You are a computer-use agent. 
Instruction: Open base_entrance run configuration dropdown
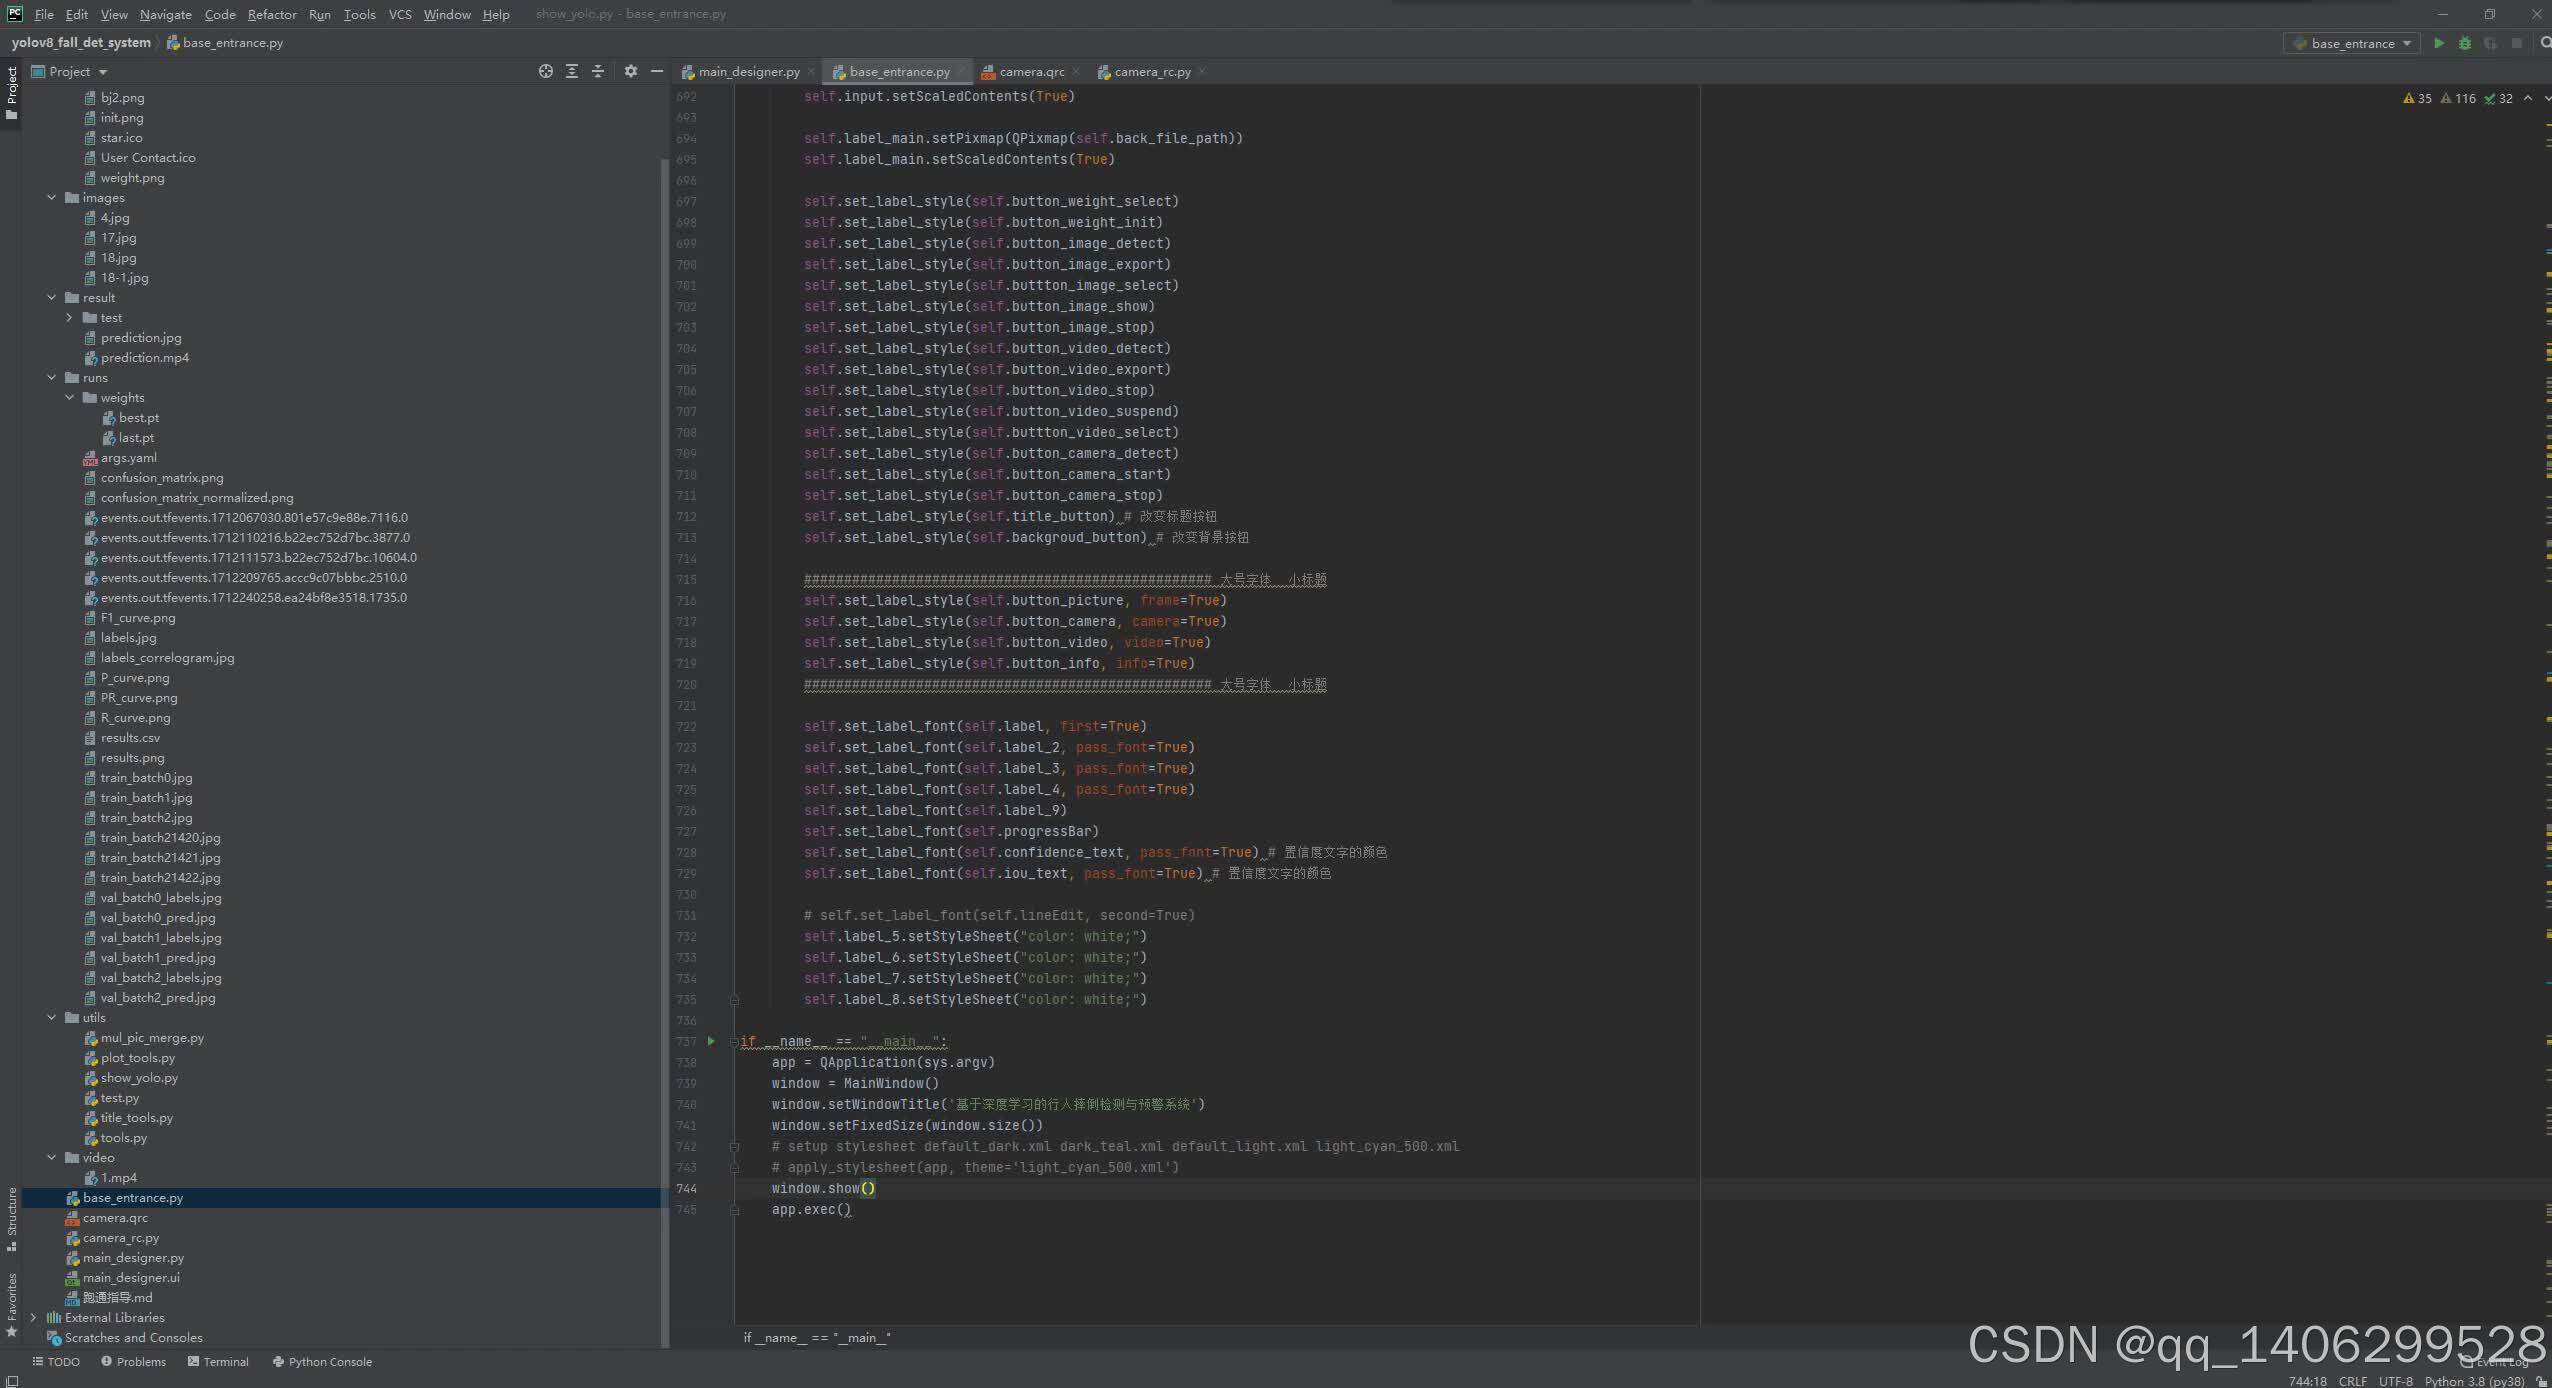(x=2352, y=43)
